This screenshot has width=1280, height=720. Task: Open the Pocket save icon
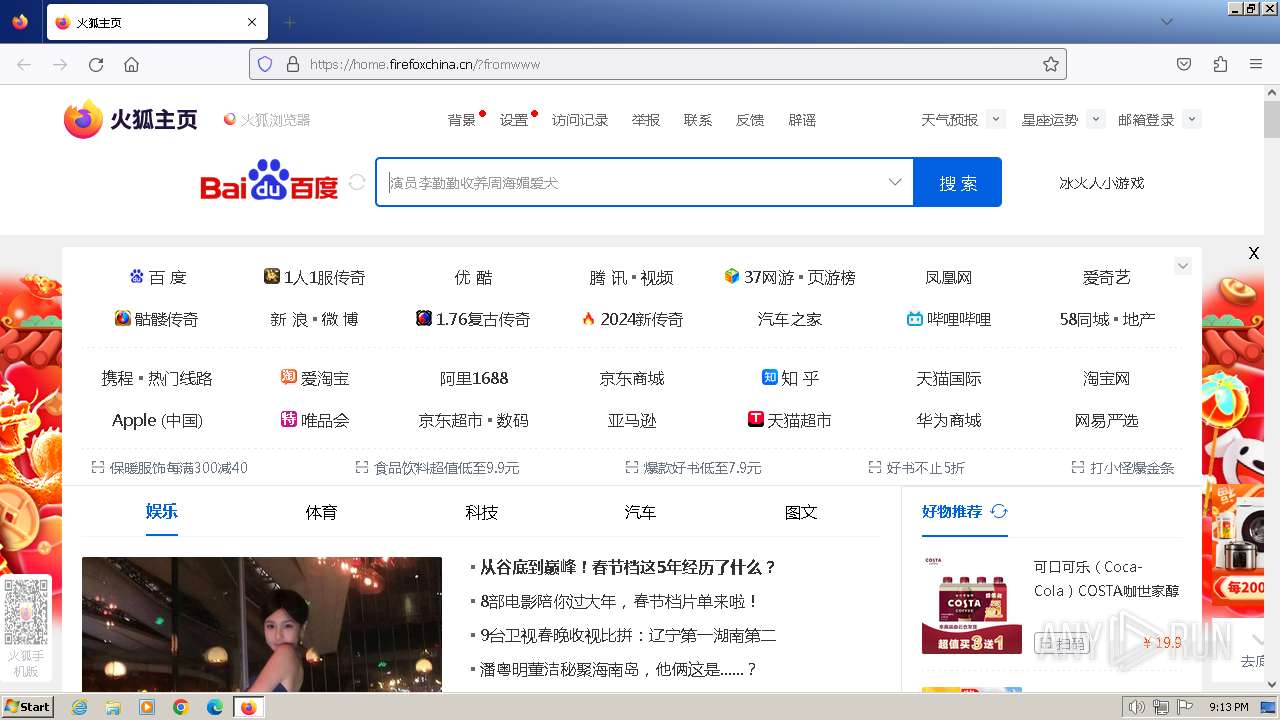click(1184, 64)
